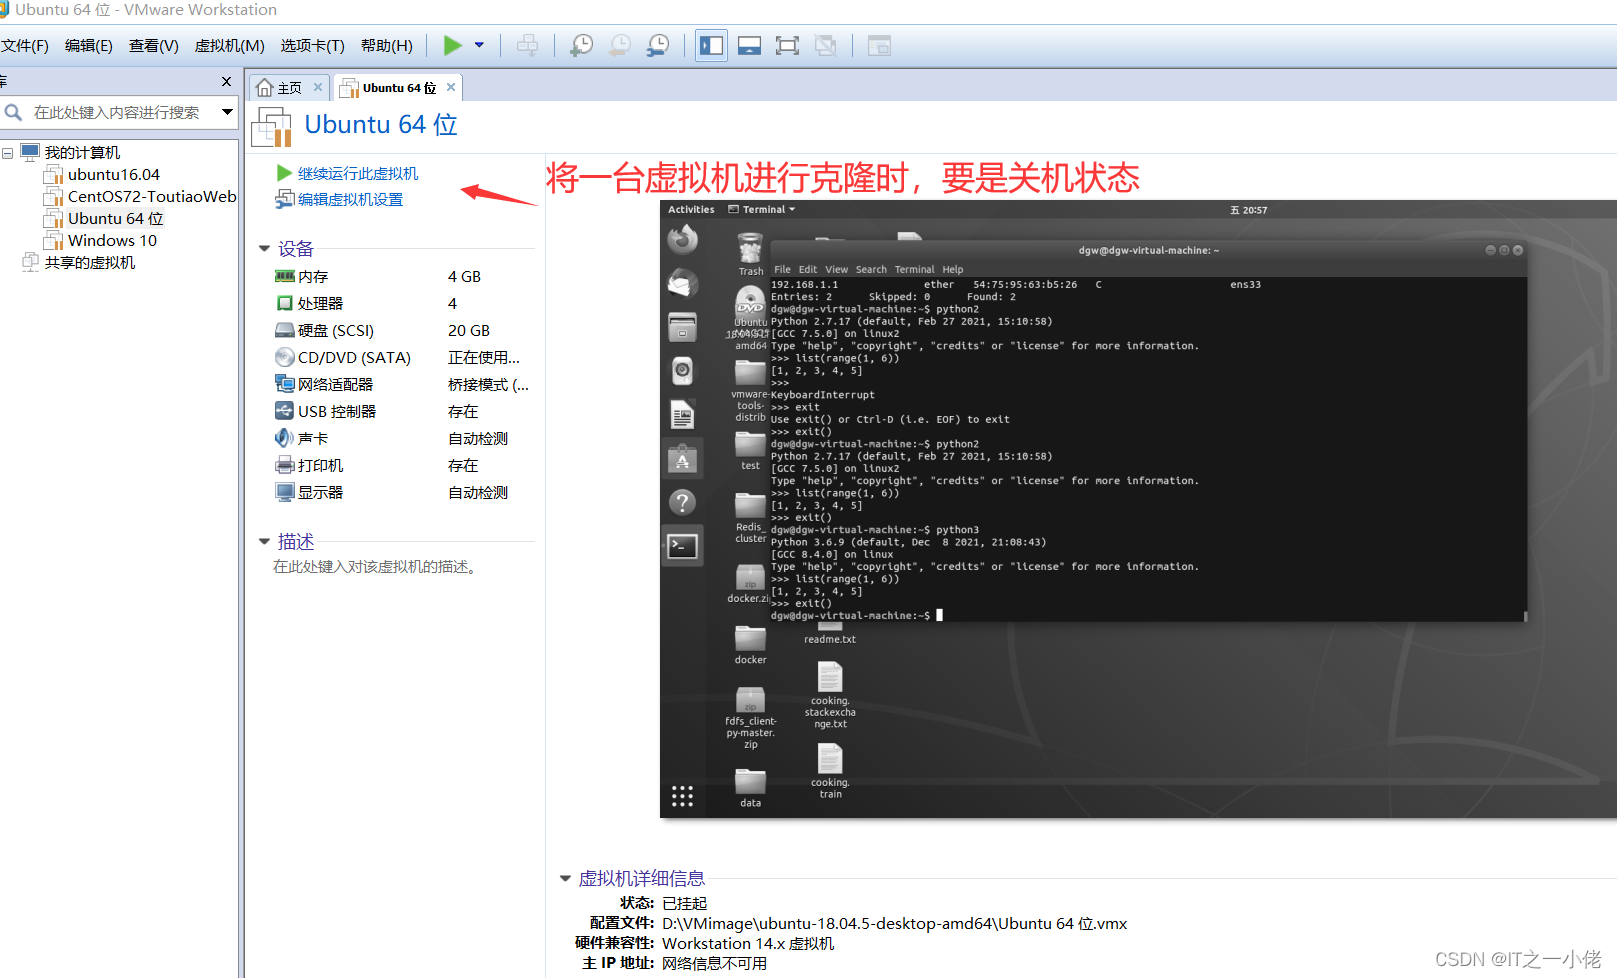Open the snapshot manager toolbar icon
1617x978 pixels.
[658, 45]
